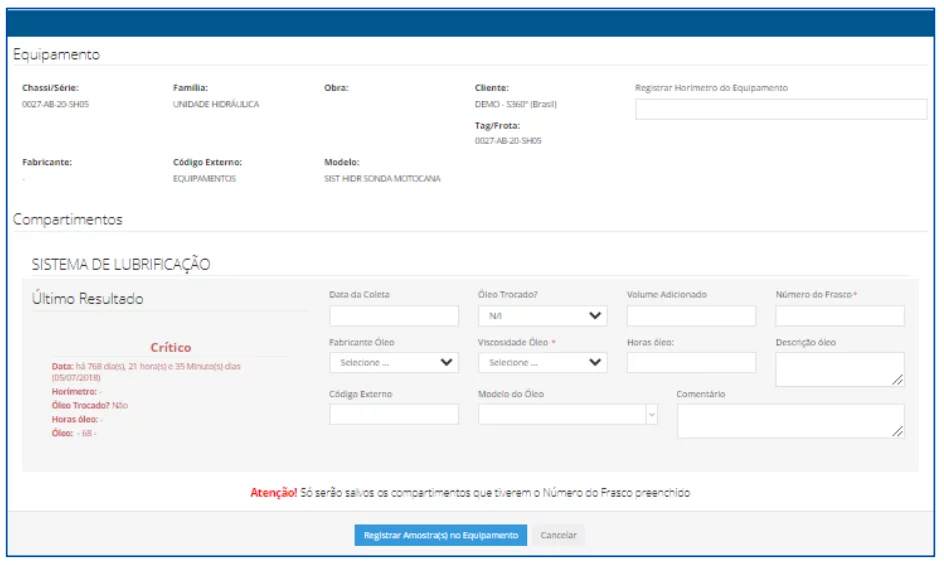
Task: Click the client value DEMO - S360° (Brasil)
Action: coord(515,104)
